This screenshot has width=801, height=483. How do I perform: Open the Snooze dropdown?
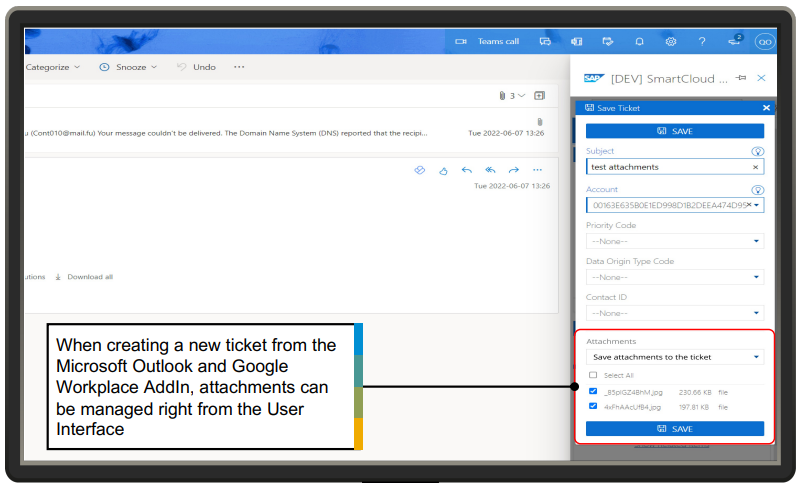click(128, 67)
